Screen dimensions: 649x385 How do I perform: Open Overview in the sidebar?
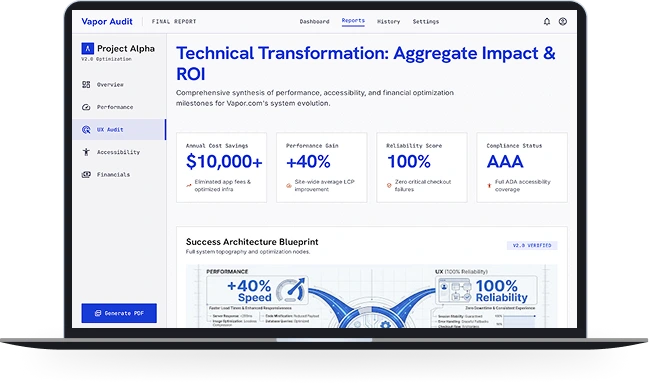pyautogui.click(x=119, y=84)
